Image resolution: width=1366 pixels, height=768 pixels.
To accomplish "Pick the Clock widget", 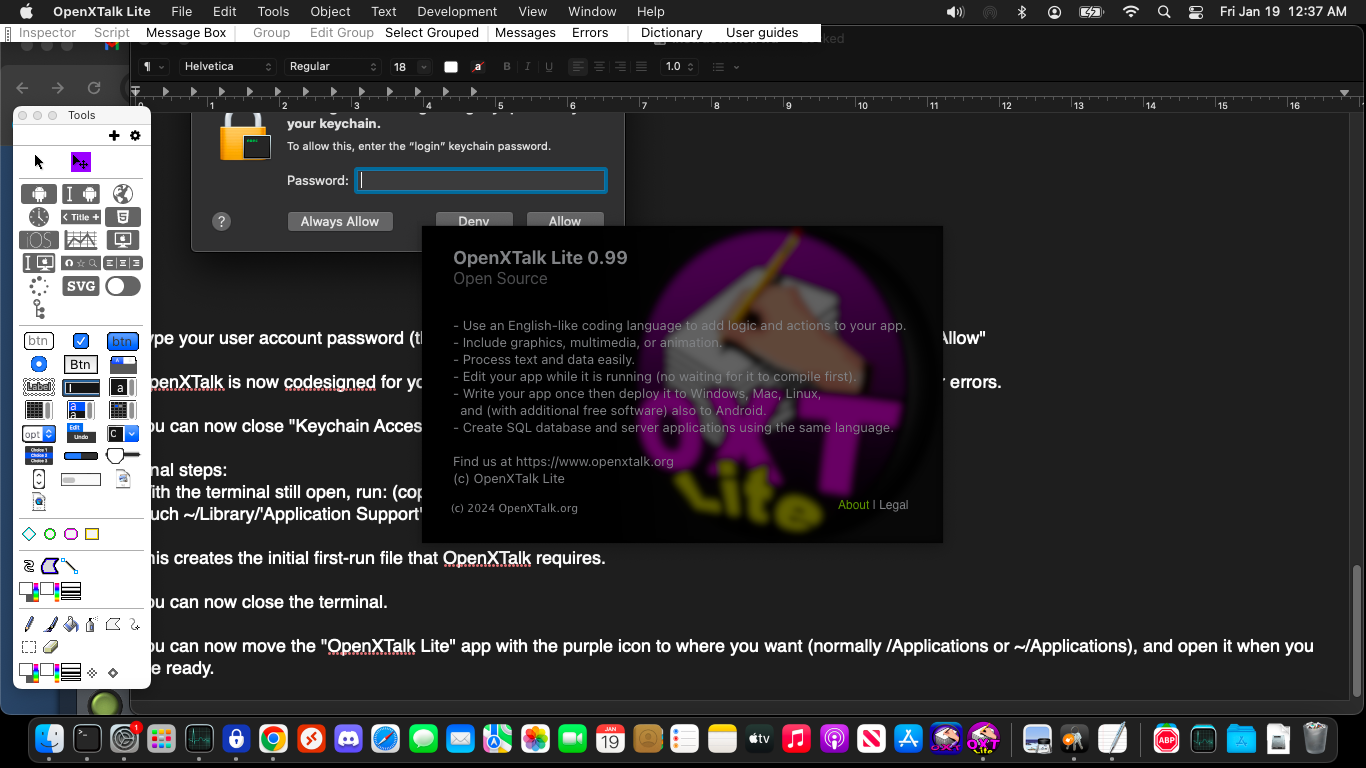I will point(39,217).
